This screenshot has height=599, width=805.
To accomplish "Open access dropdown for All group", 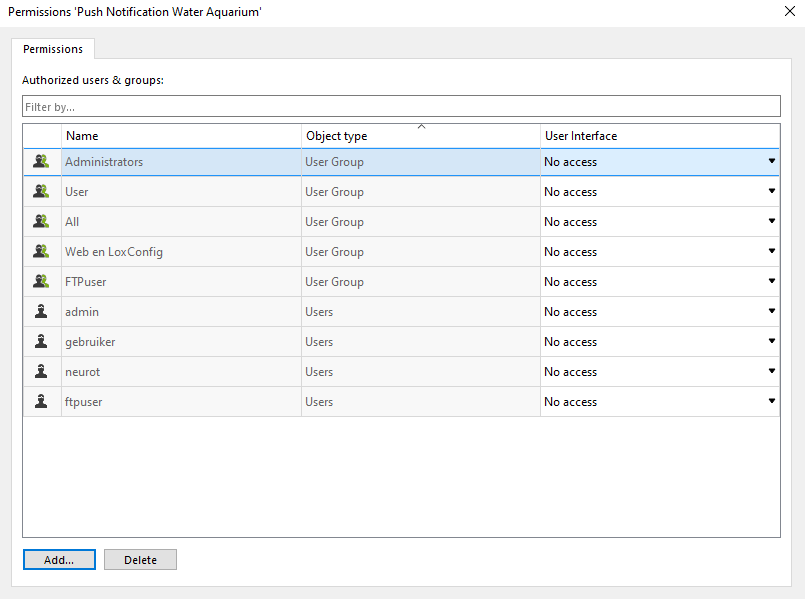I will [x=772, y=221].
